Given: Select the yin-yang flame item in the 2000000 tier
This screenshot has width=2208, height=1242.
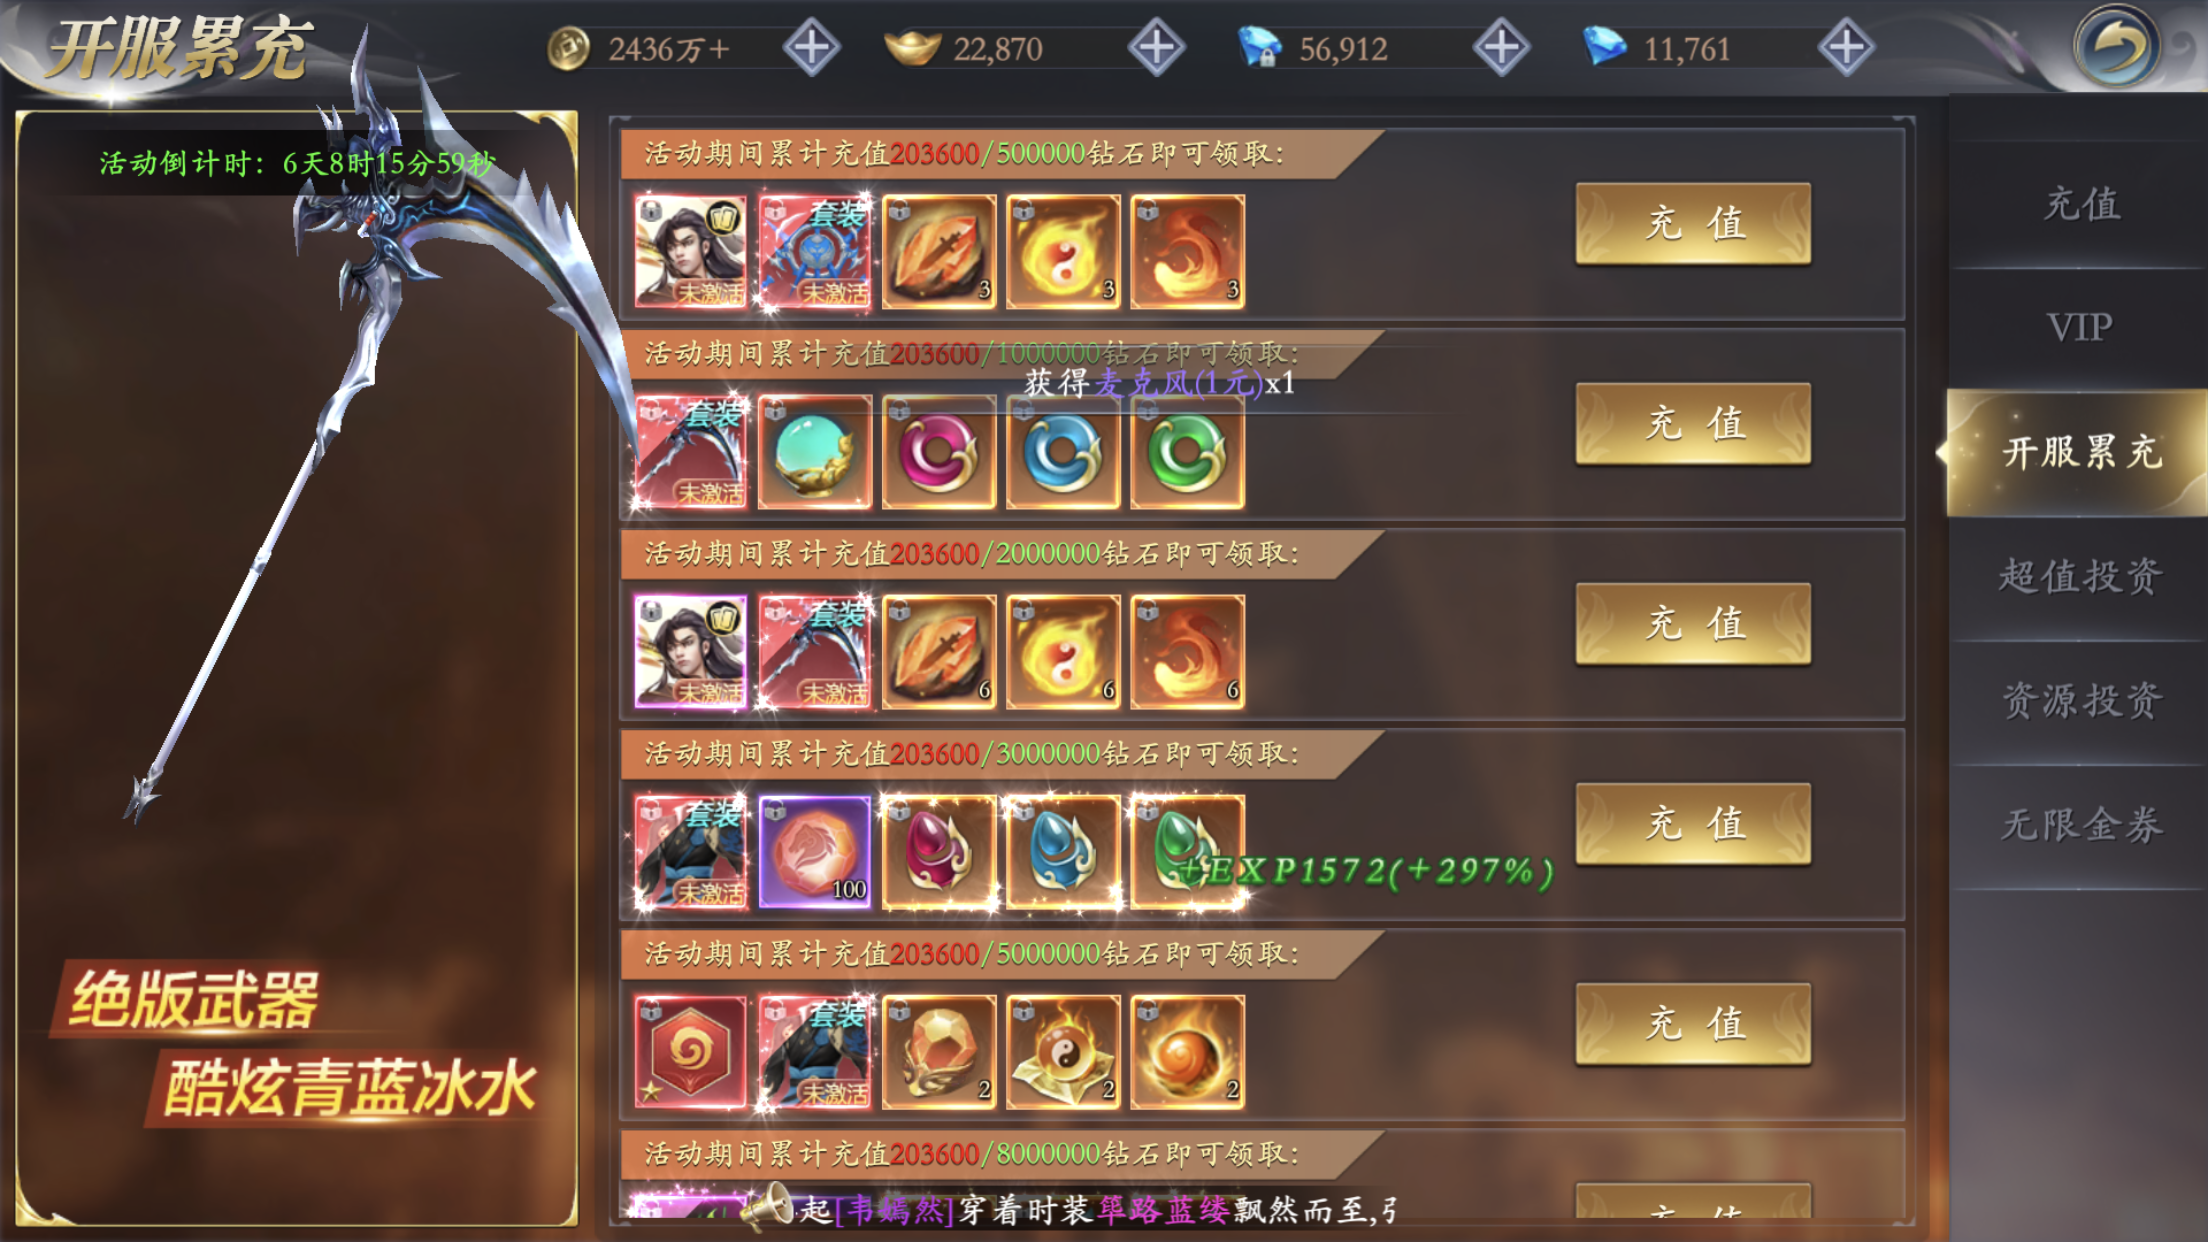Looking at the screenshot, I should [x=1063, y=652].
